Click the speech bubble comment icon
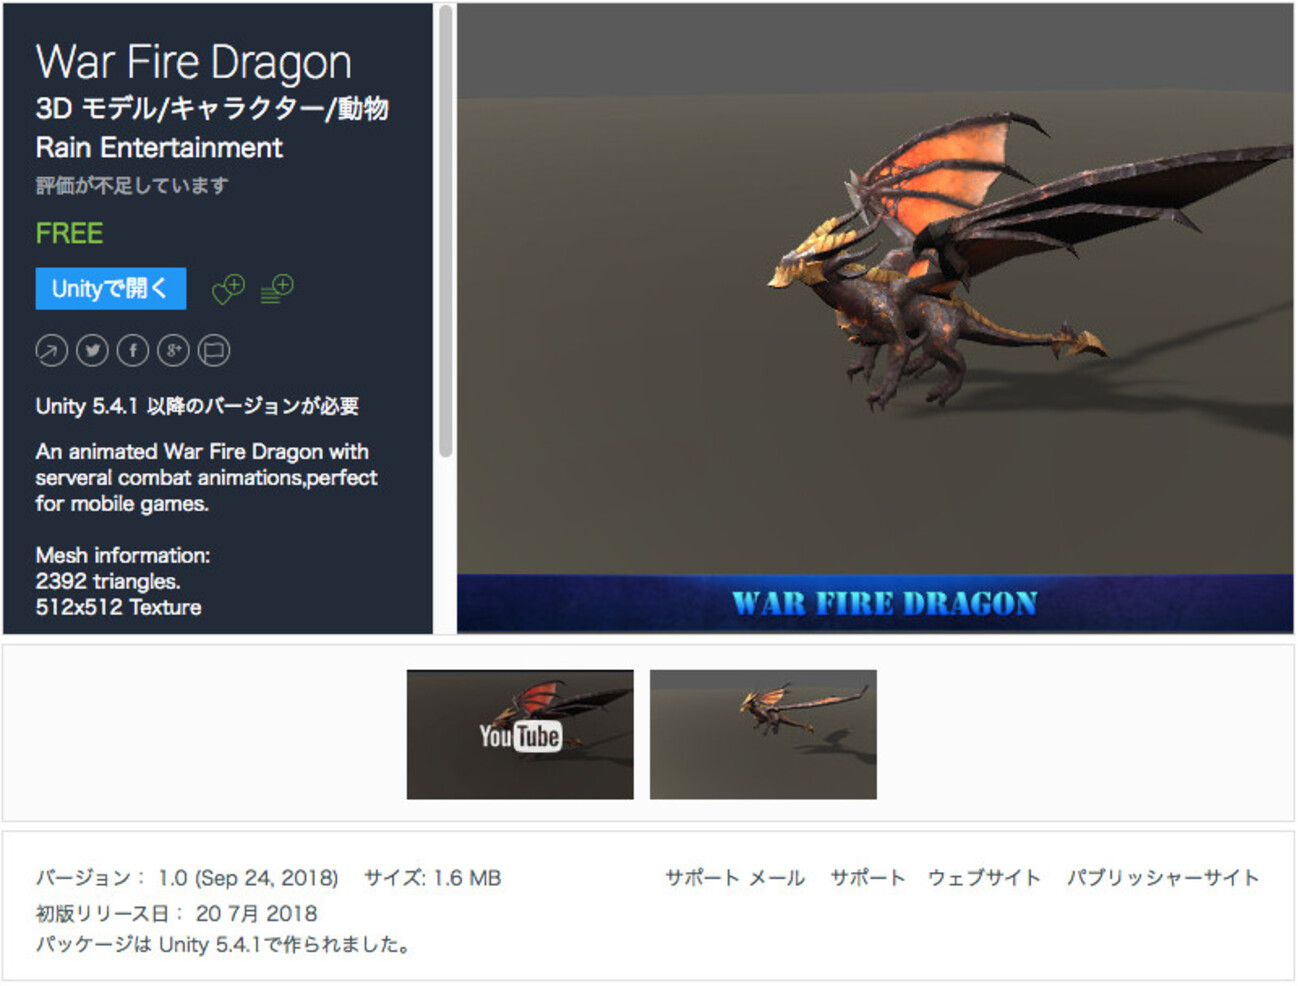This screenshot has width=1300, height=986. click(x=214, y=350)
